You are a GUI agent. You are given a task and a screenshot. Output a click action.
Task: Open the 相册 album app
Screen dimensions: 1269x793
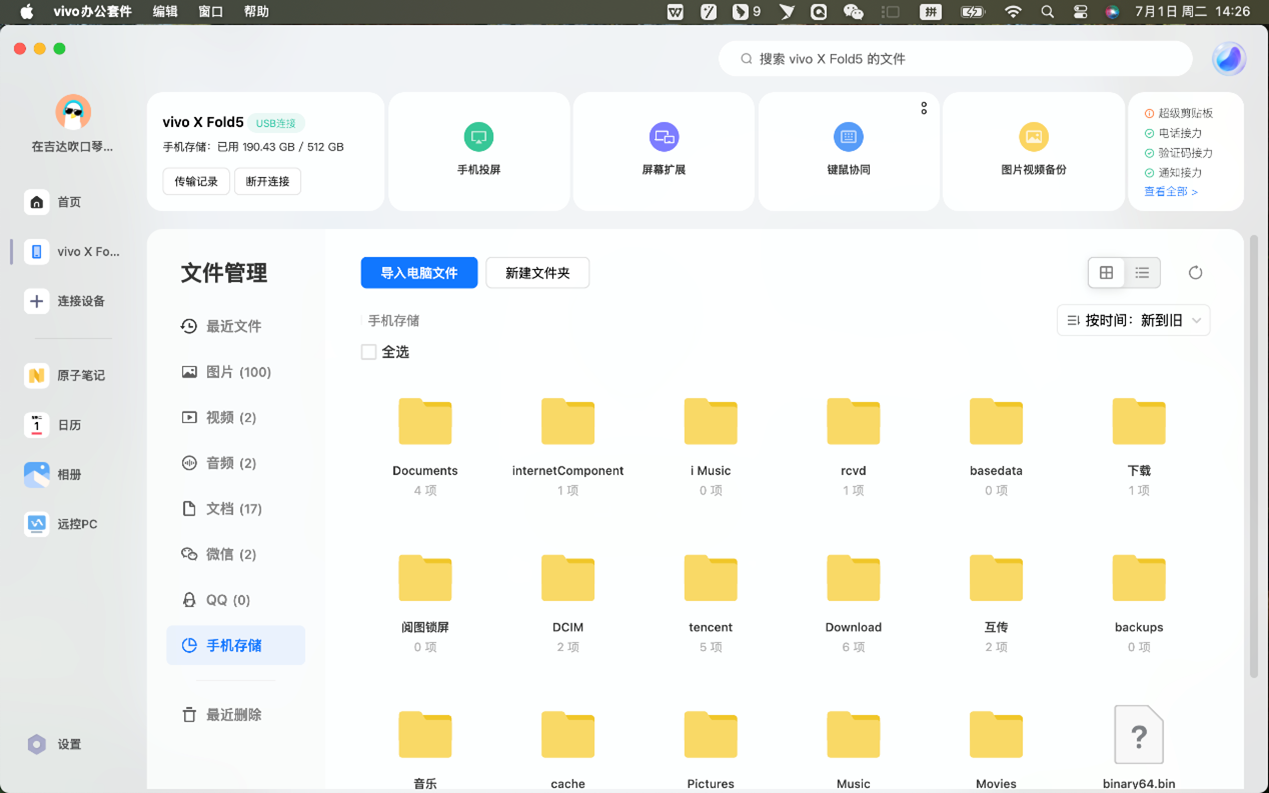pyautogui.click(x=55, y=474)
